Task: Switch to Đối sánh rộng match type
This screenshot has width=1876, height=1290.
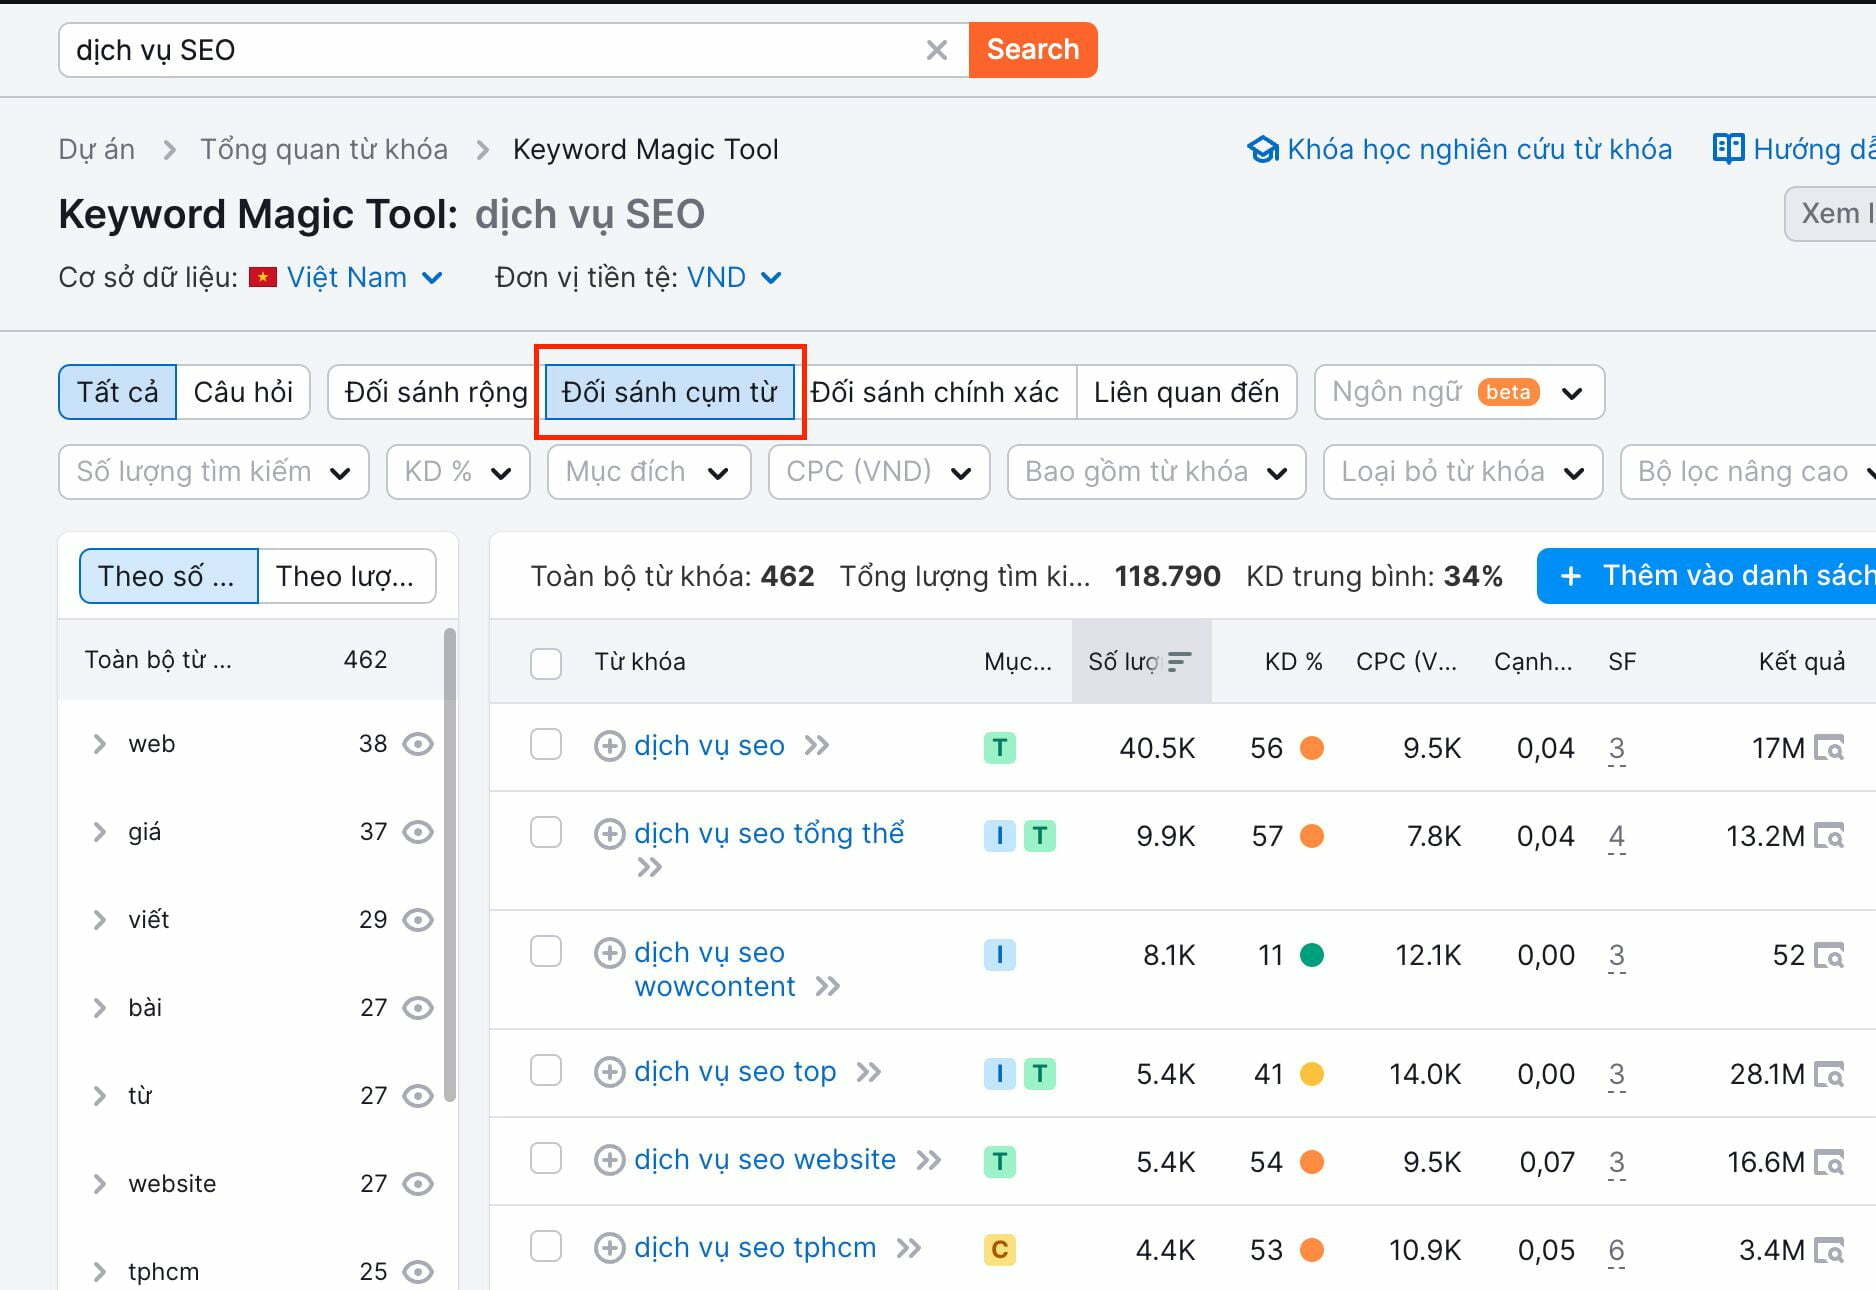Action: tap(436, 392)
